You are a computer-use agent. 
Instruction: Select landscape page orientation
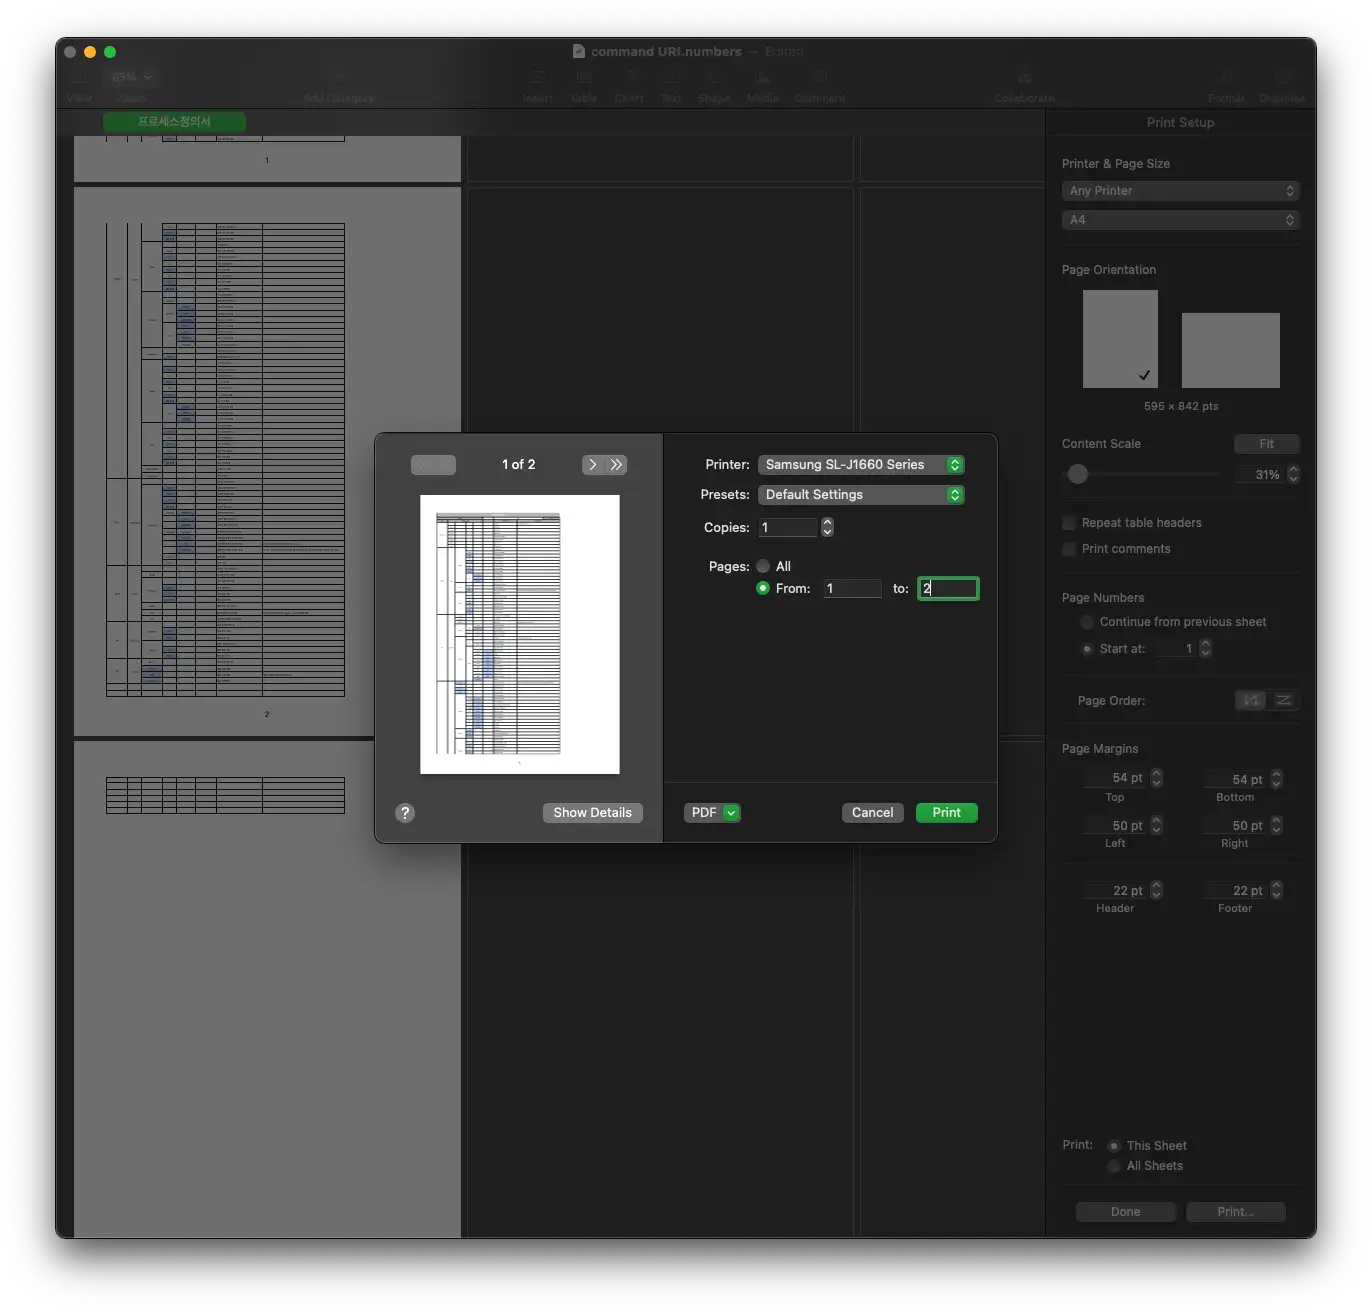(x=1231, y=350)
